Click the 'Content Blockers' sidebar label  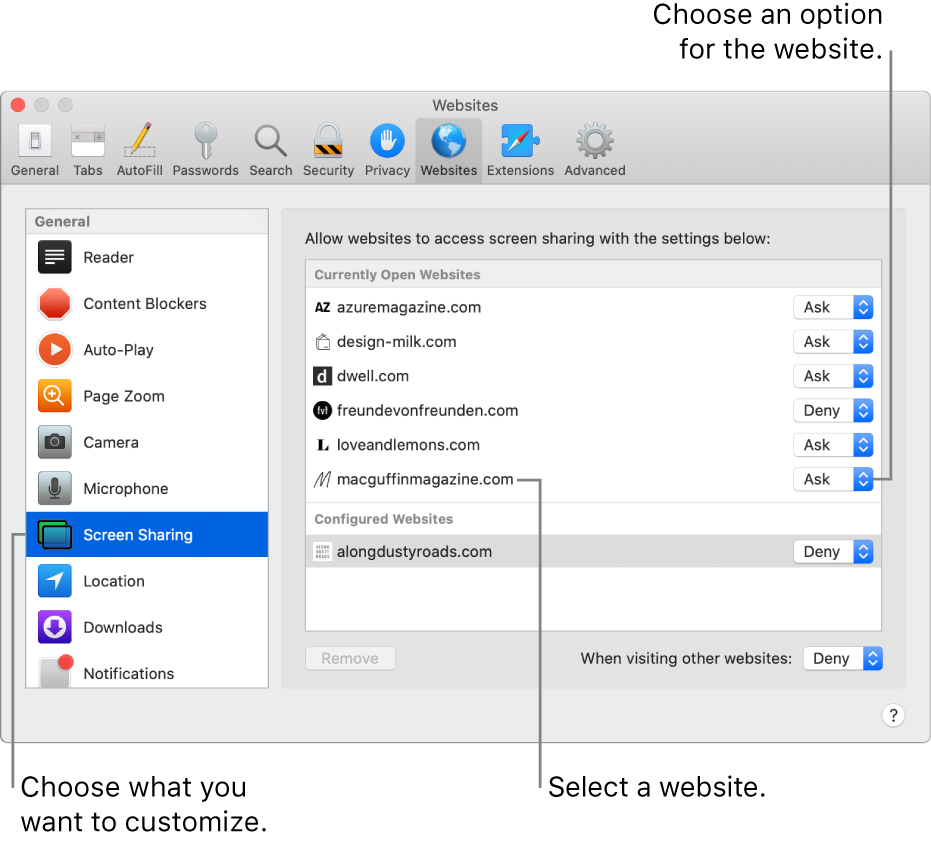(145, 303)
